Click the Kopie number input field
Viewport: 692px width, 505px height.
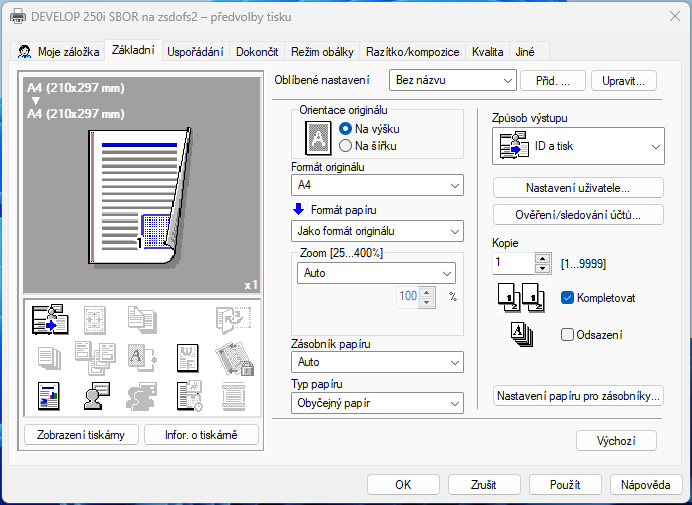point(513,264)
